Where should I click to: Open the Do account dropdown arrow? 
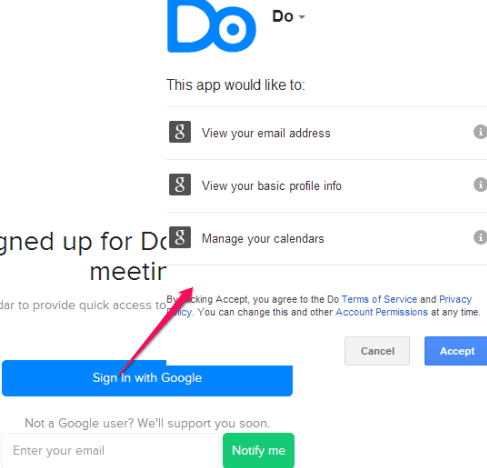[x=302, y=17]
